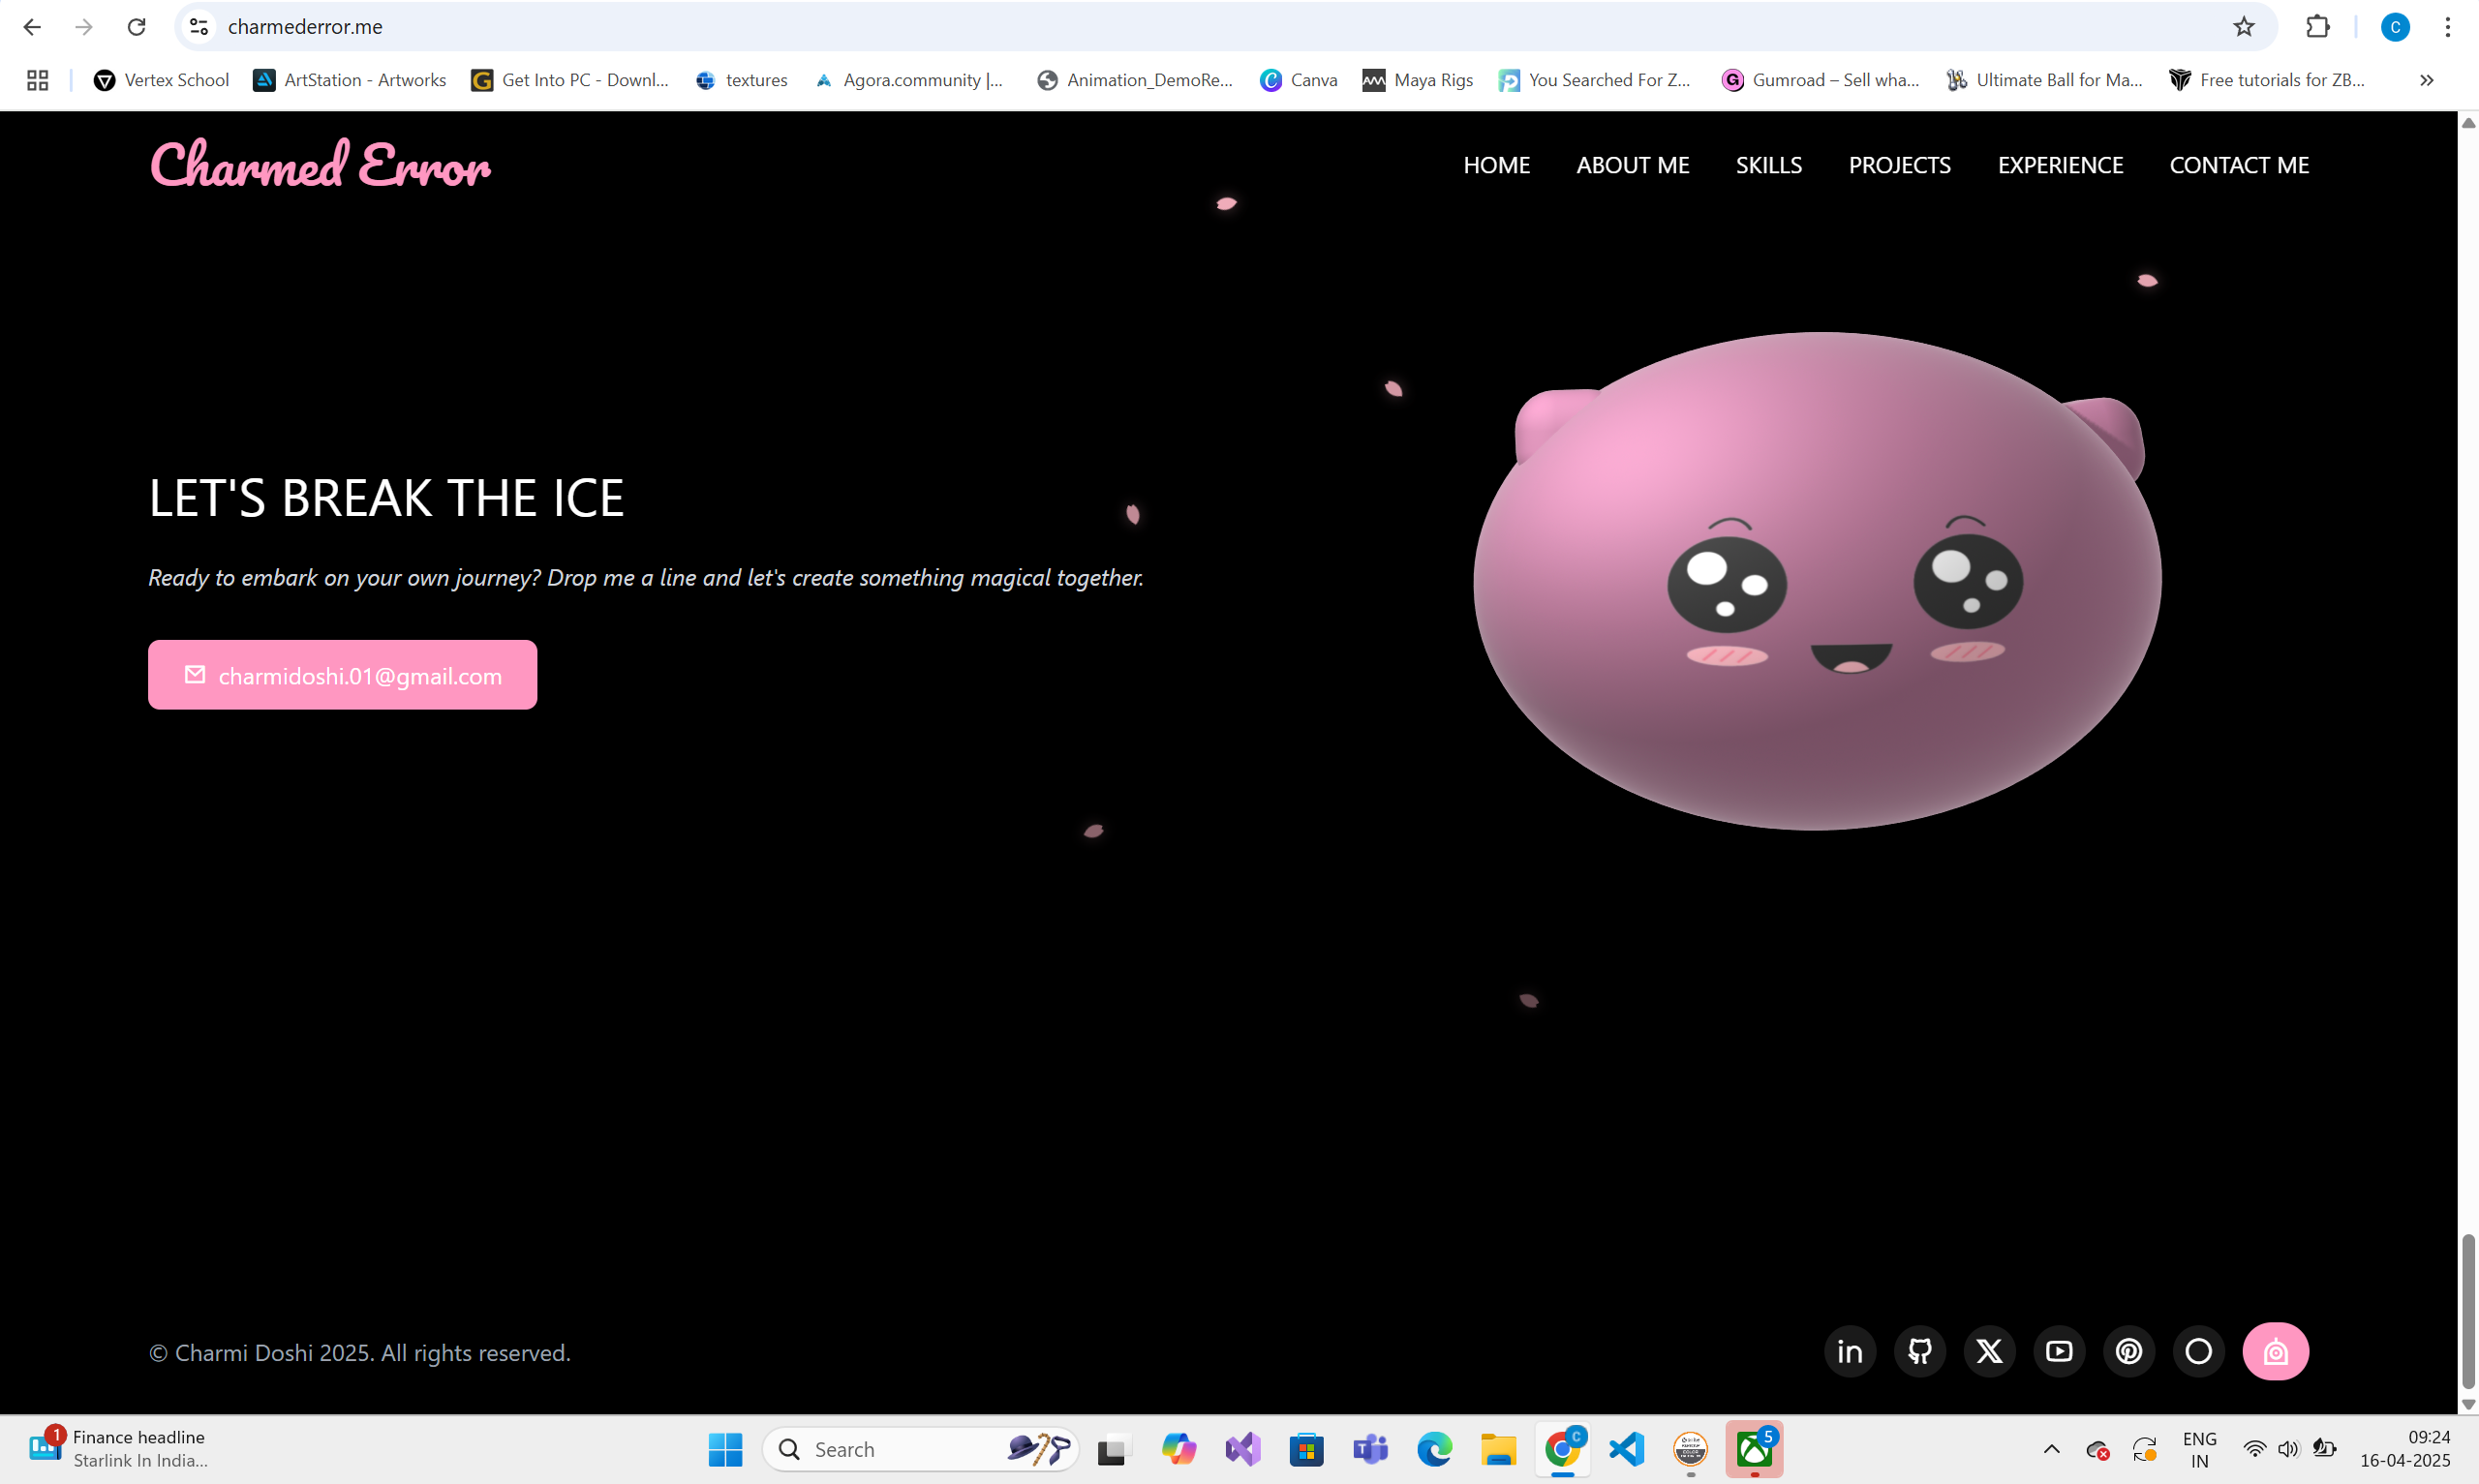
Task: Reload the current page
Action: point(137,27)
